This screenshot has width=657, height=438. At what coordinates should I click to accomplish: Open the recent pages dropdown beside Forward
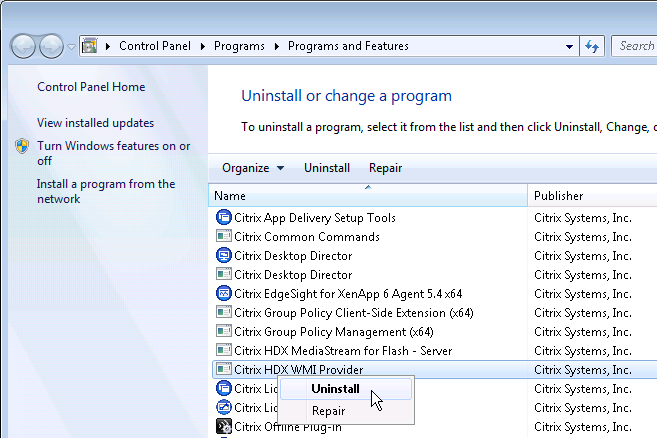71,46
